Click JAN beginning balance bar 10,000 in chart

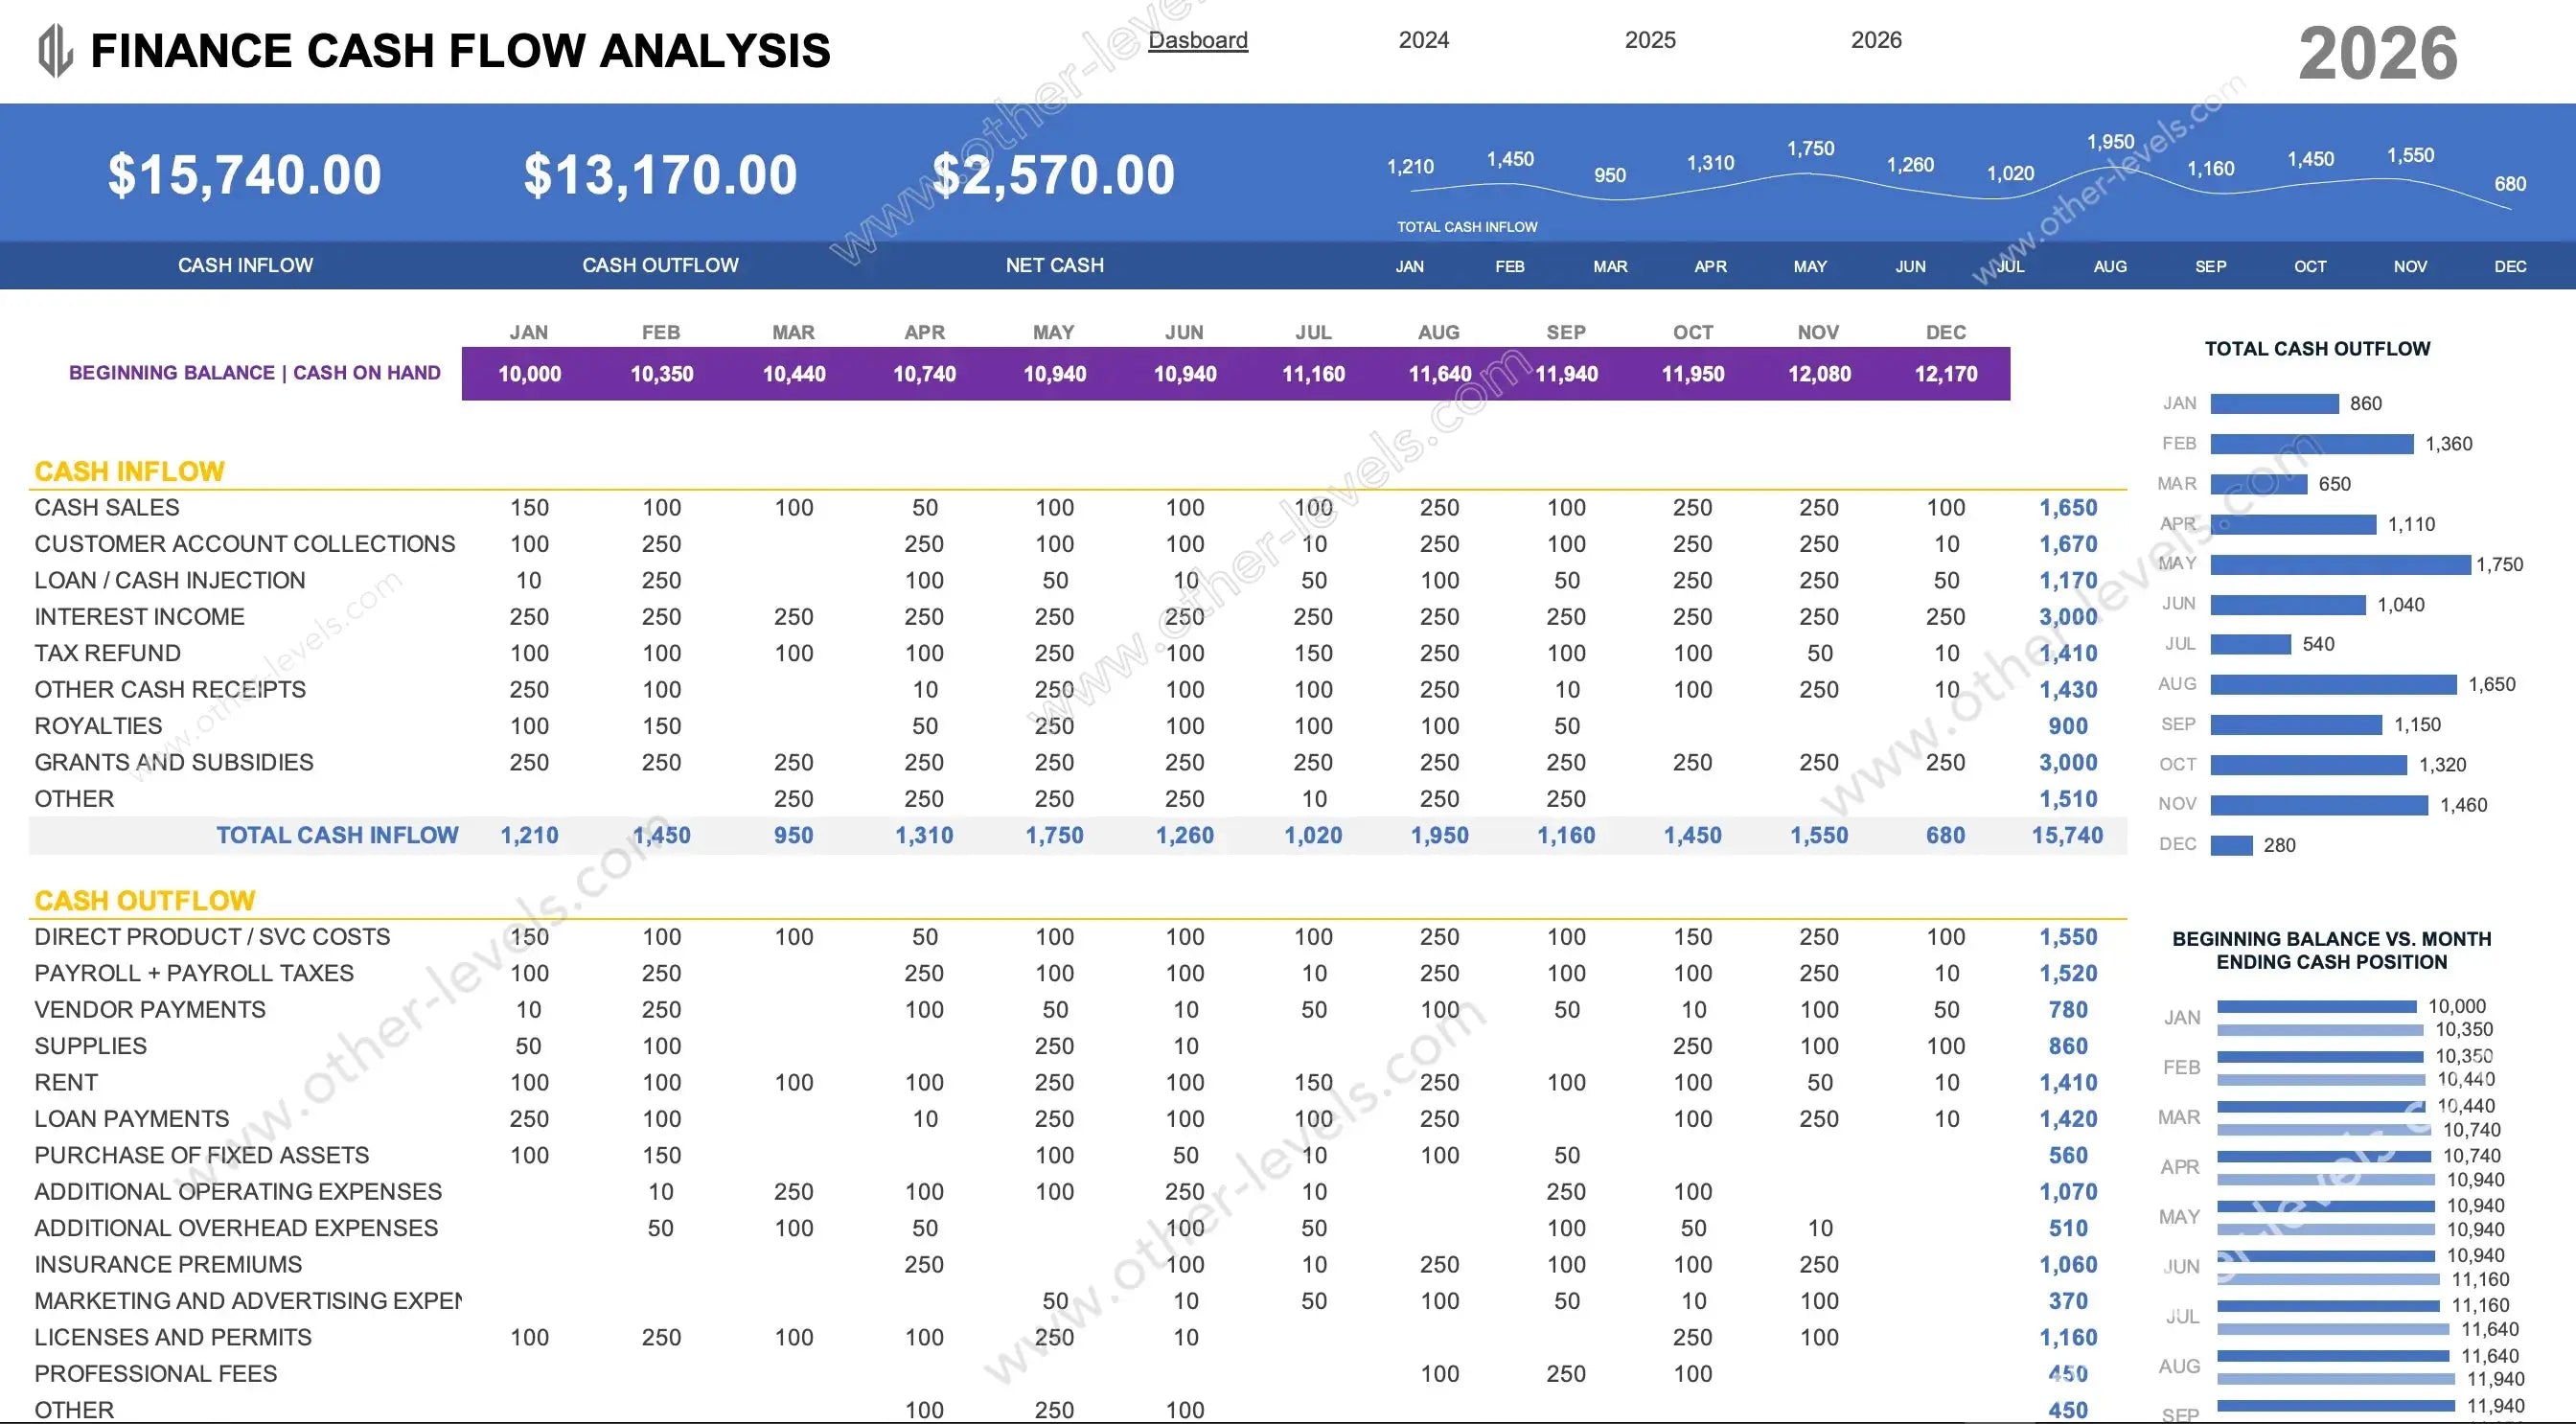(2315, 1007)
